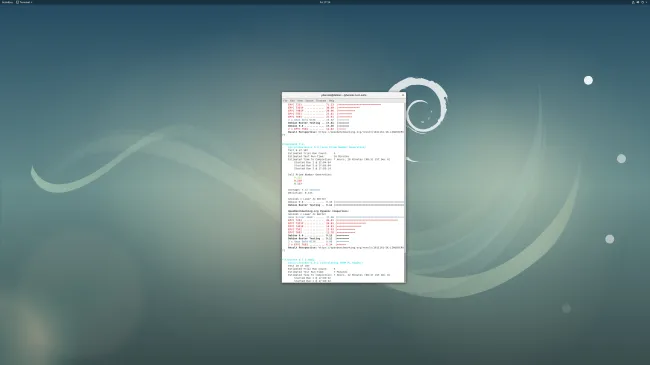Click the terminal window title bar
Screen dimensions: 650x365
click(344, 95)
